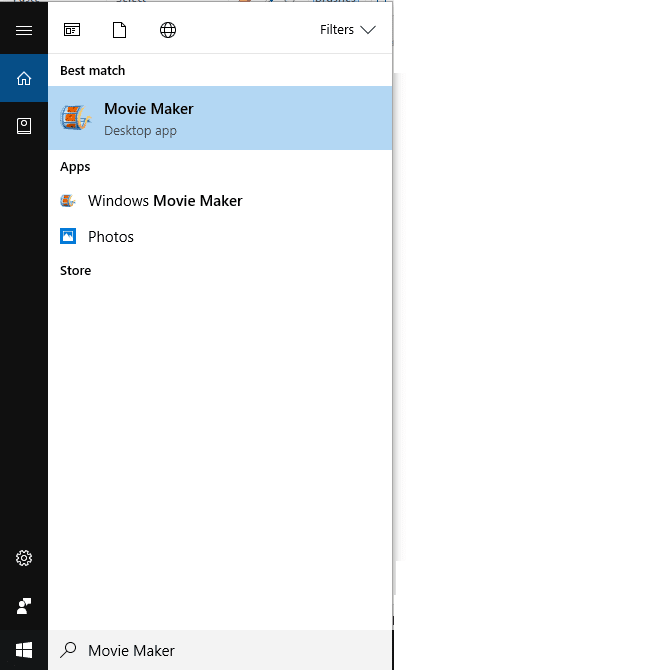Launch Windows Movie Maker from Apps list

pos(220,201)
